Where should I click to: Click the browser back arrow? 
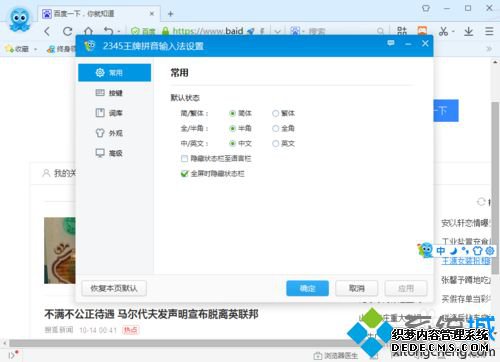47,31
